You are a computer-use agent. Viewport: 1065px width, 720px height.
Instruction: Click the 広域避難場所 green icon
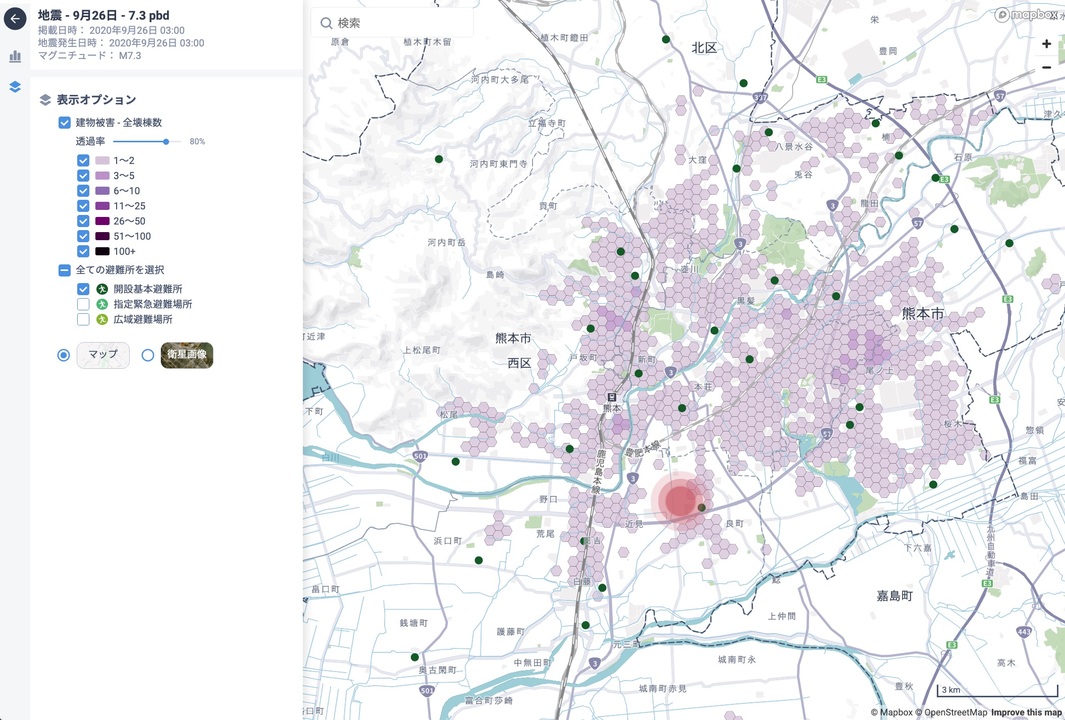[101, 320]
